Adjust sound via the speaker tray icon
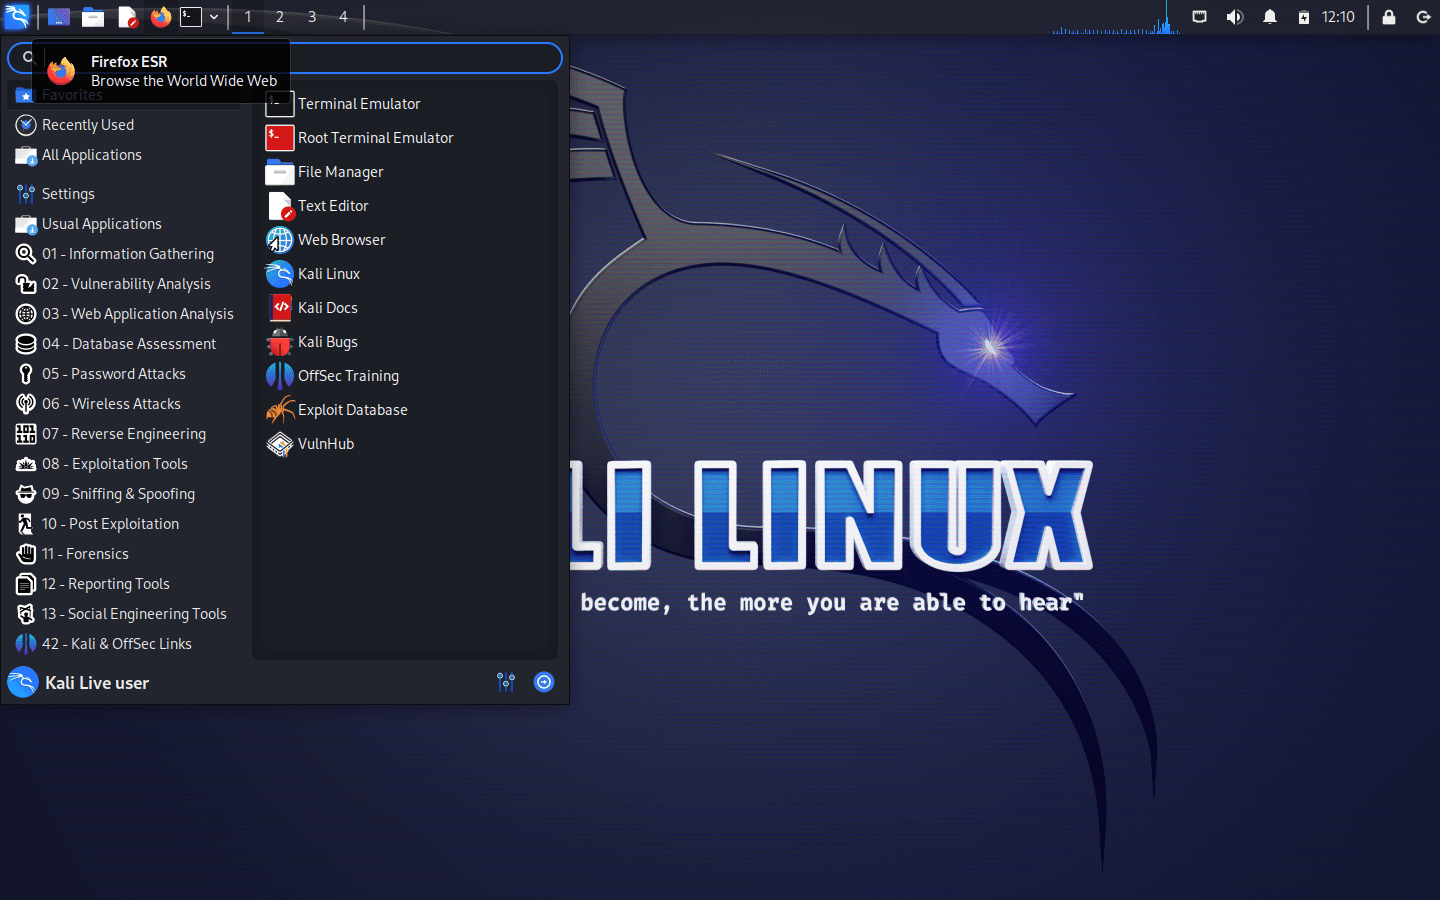Viewport: 1440px width, 900px height. coord(1235,17)
